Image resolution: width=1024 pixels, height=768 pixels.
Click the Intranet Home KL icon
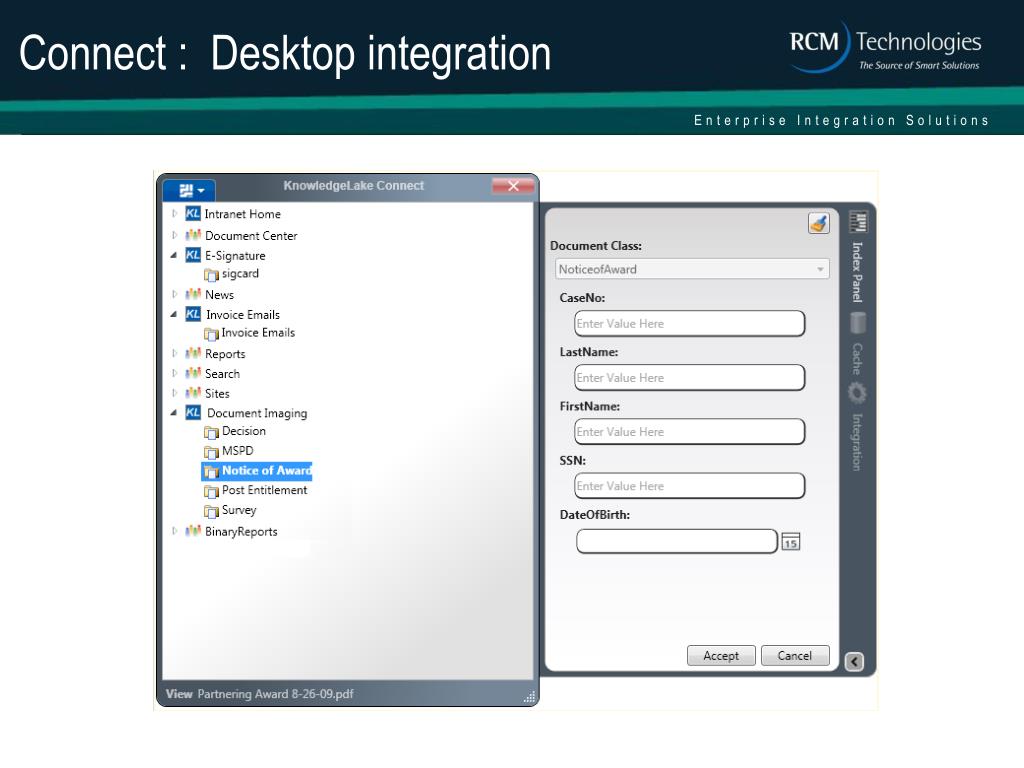click(x=193, y=214)
